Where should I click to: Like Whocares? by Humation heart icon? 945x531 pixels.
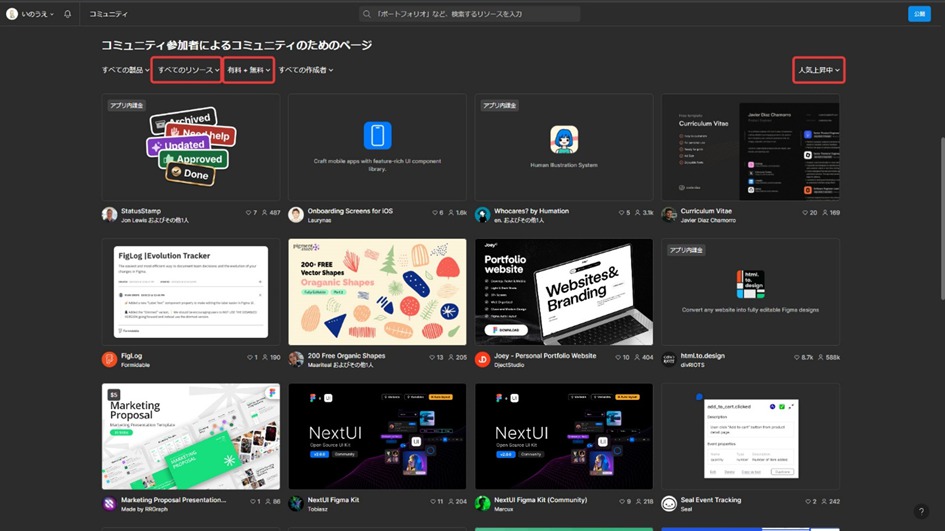click(621, 213)
